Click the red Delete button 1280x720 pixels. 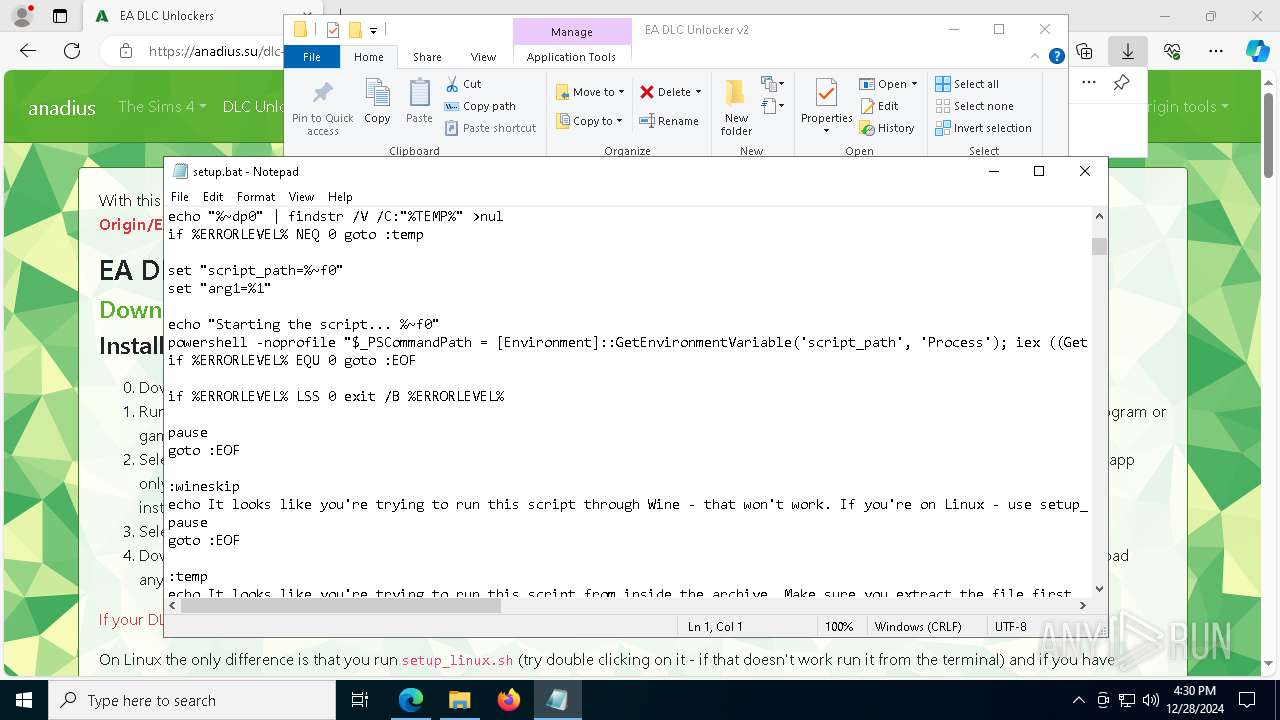(x=665, y=92)
